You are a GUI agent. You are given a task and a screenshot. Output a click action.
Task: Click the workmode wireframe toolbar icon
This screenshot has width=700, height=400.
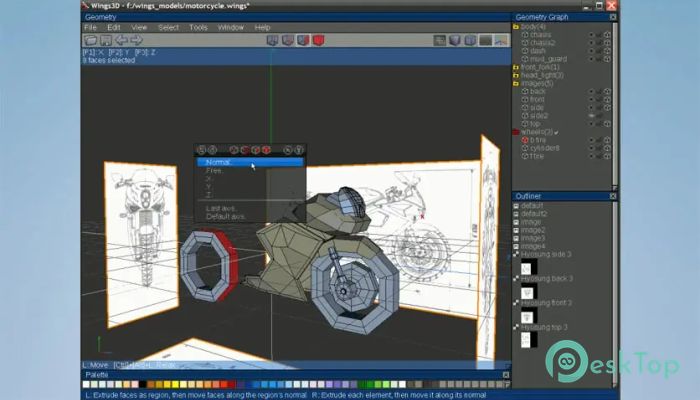[440, 40]
